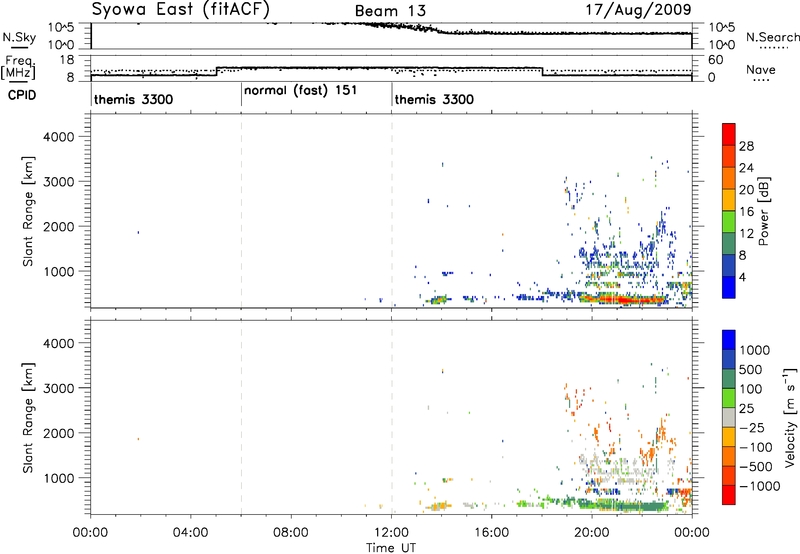Screen dimensions: 800x554
Task: Click the dashed 06:00 CPID boundary in power panel
Action: point(241,211)
